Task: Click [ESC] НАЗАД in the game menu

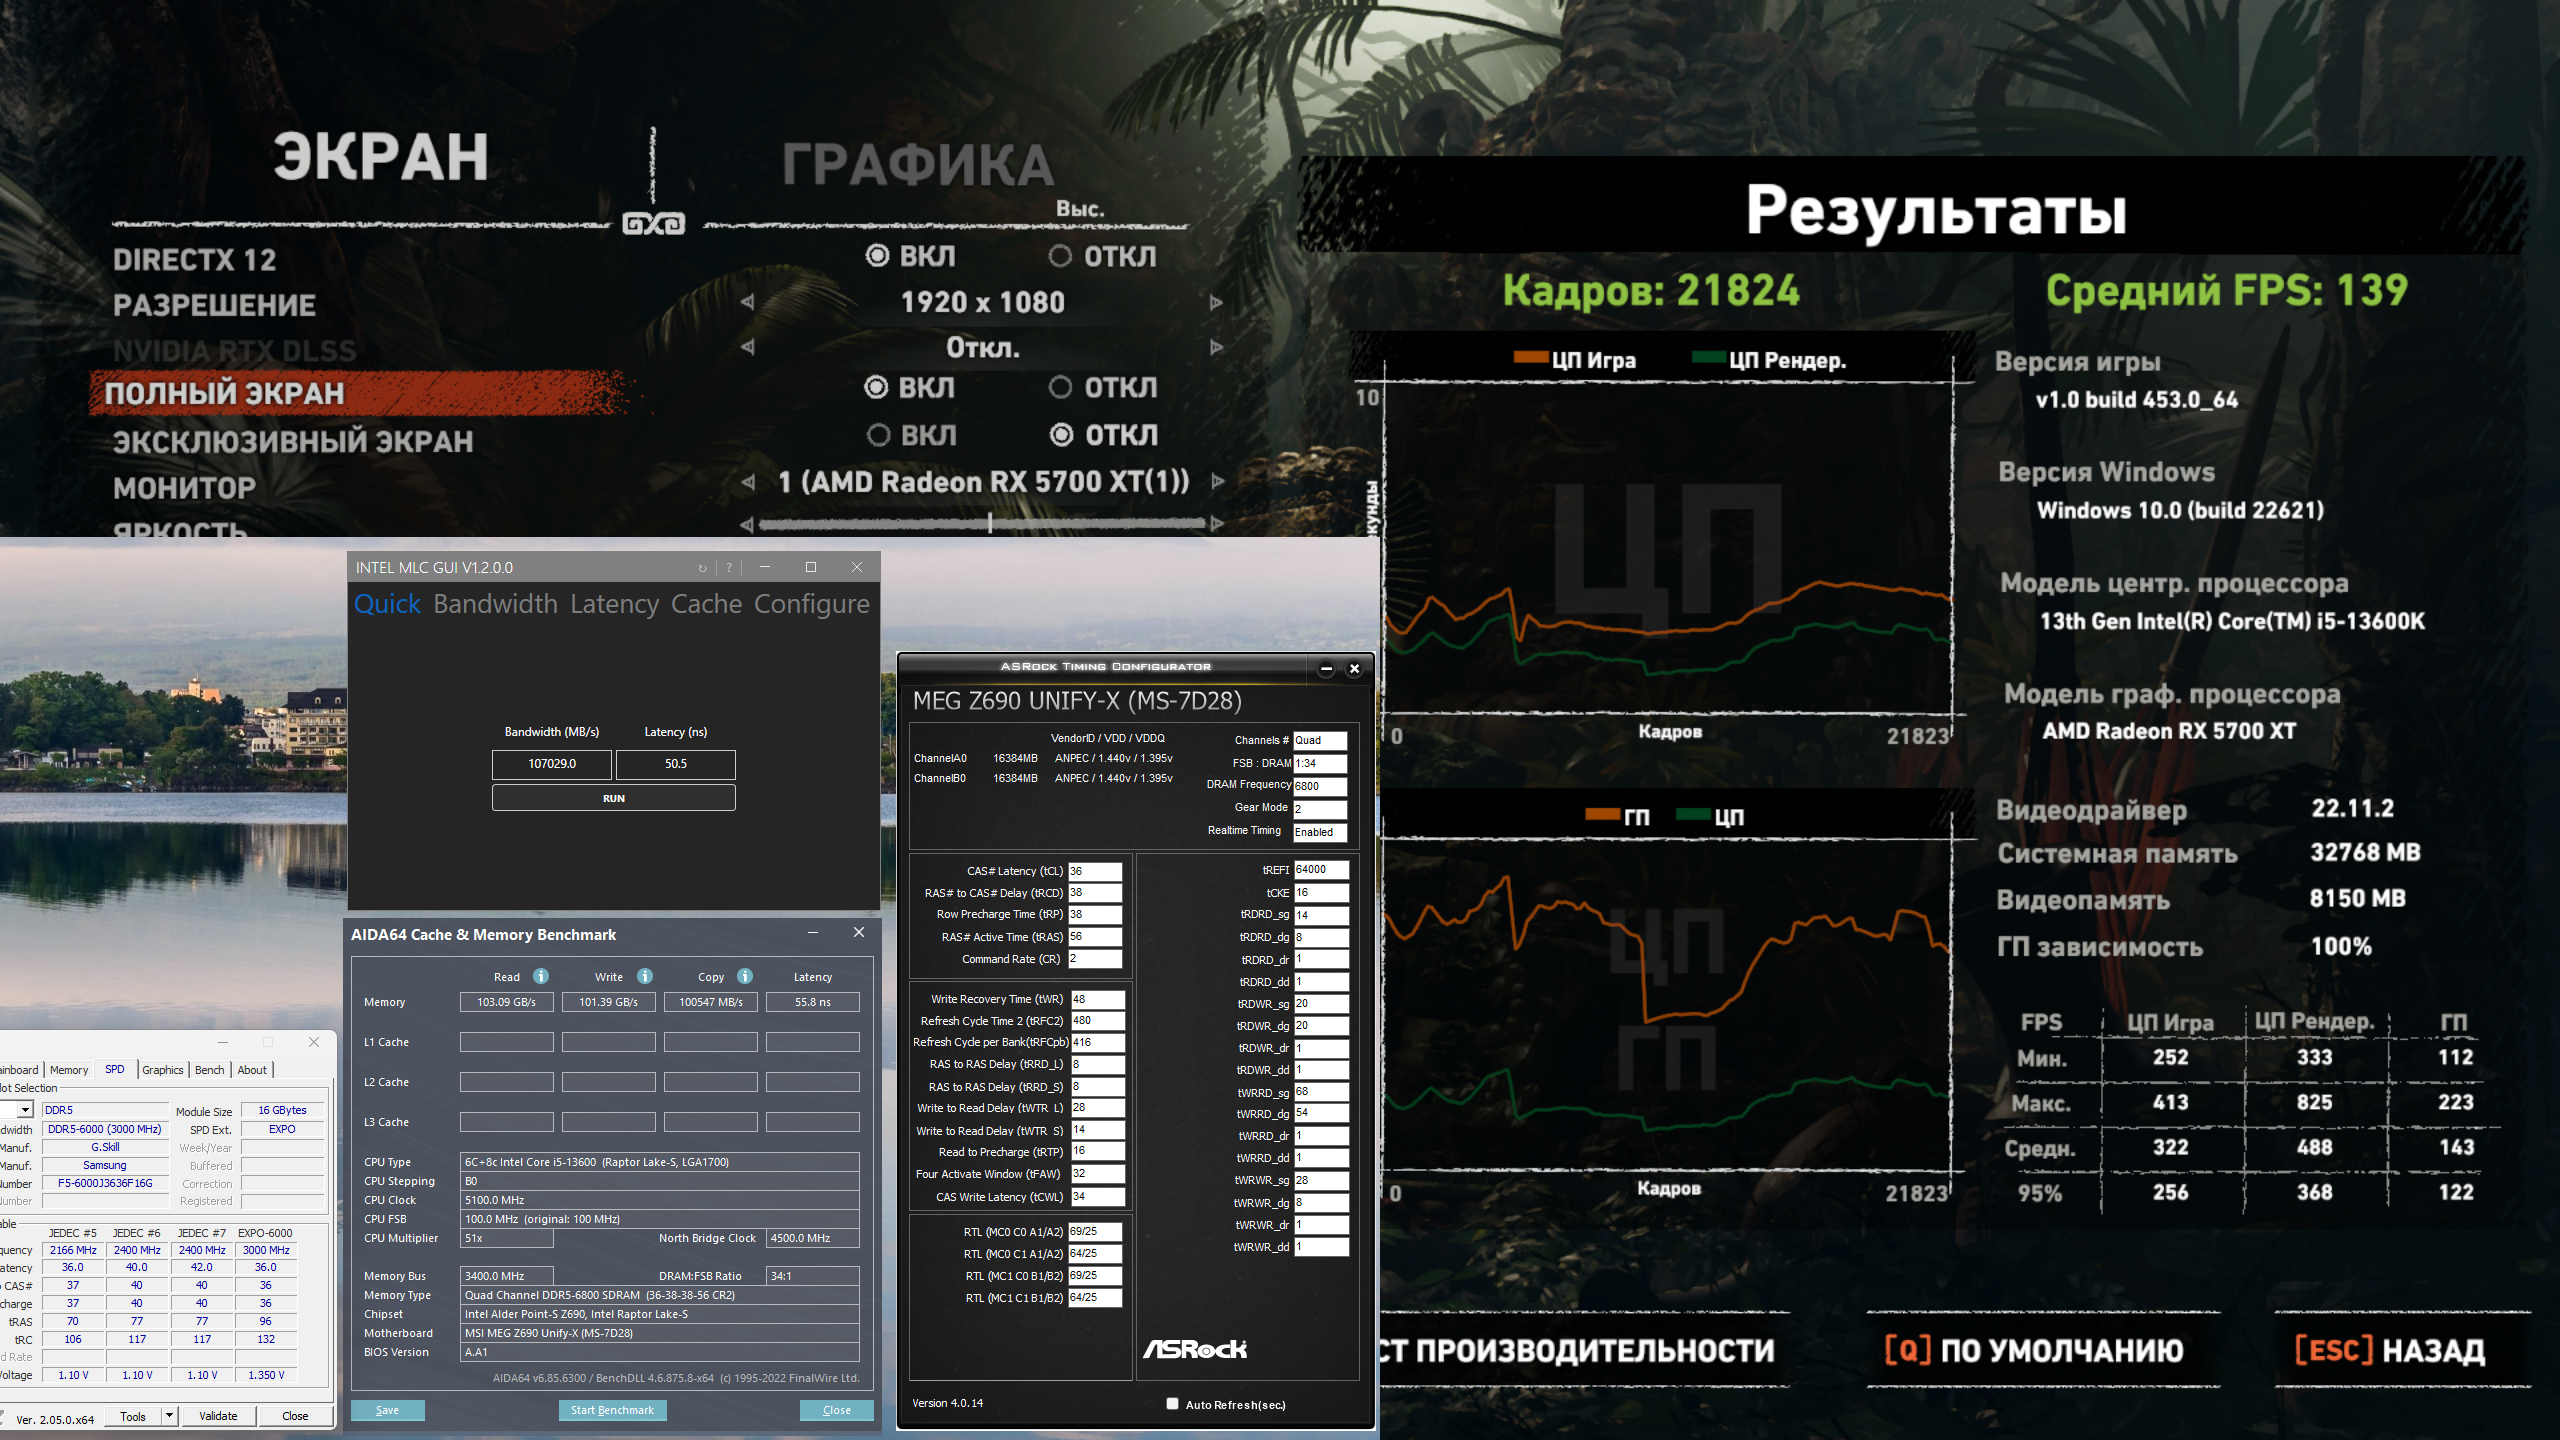Action: click(x=2390, y=1350)
